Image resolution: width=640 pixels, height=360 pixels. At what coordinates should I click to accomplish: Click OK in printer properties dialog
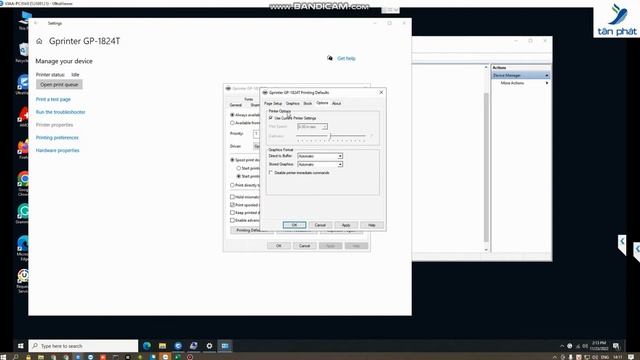pos(279,246)
